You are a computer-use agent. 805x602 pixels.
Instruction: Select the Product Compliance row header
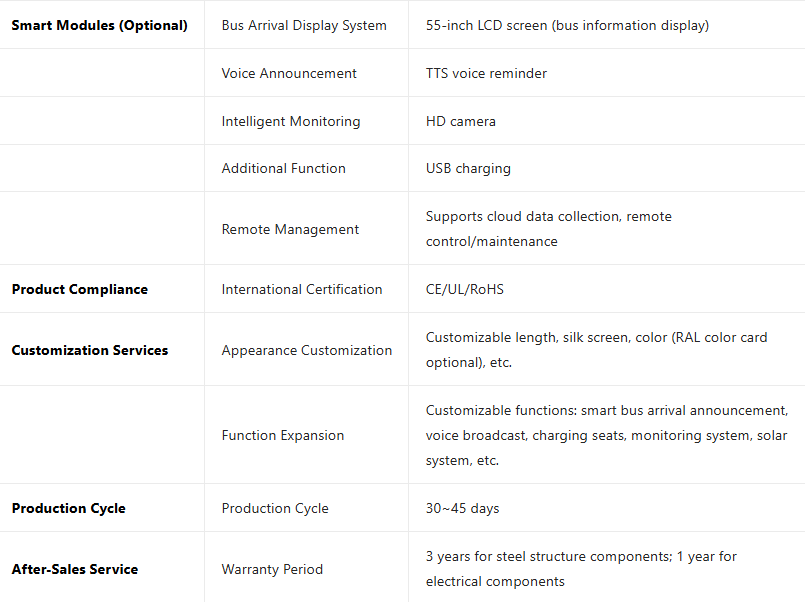80,289
